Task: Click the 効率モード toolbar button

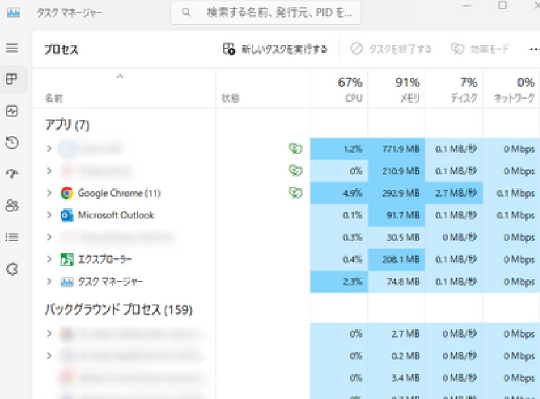Action: [x=479, y=49]
